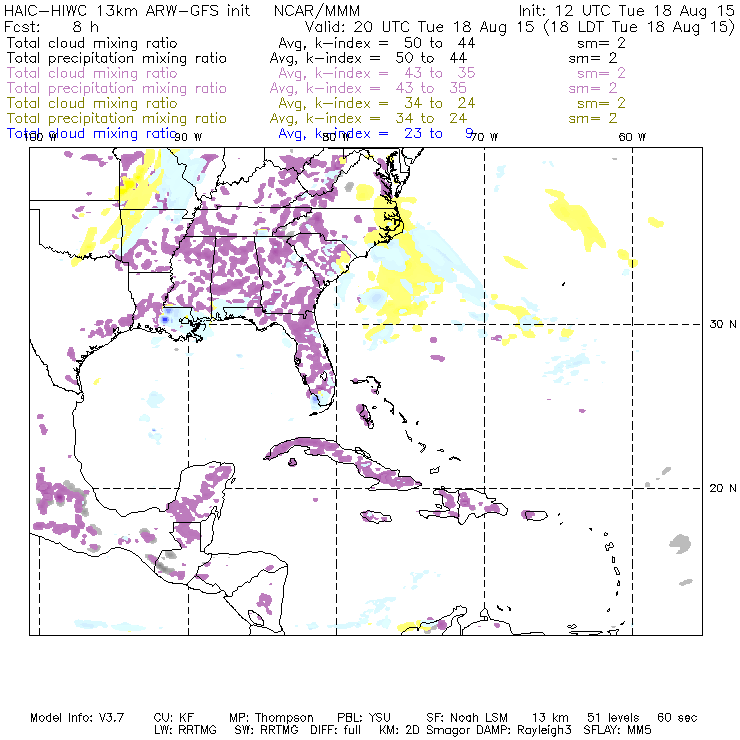Click the black 'Total precipitation mixing ratio' legend label

(117, 58)
